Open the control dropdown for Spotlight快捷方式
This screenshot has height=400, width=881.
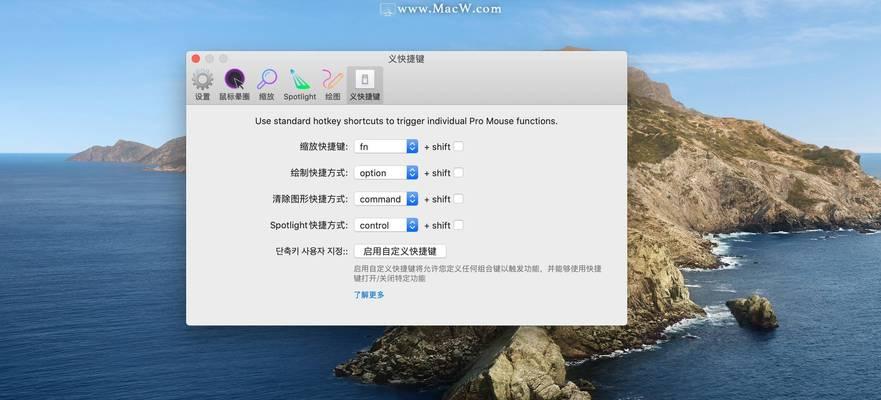tap(386, 225)
